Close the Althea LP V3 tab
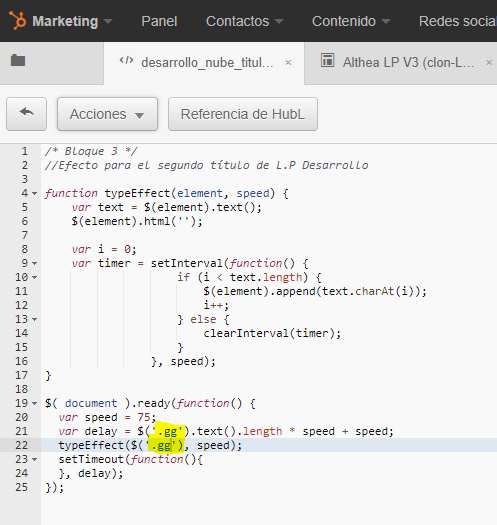 489,62
